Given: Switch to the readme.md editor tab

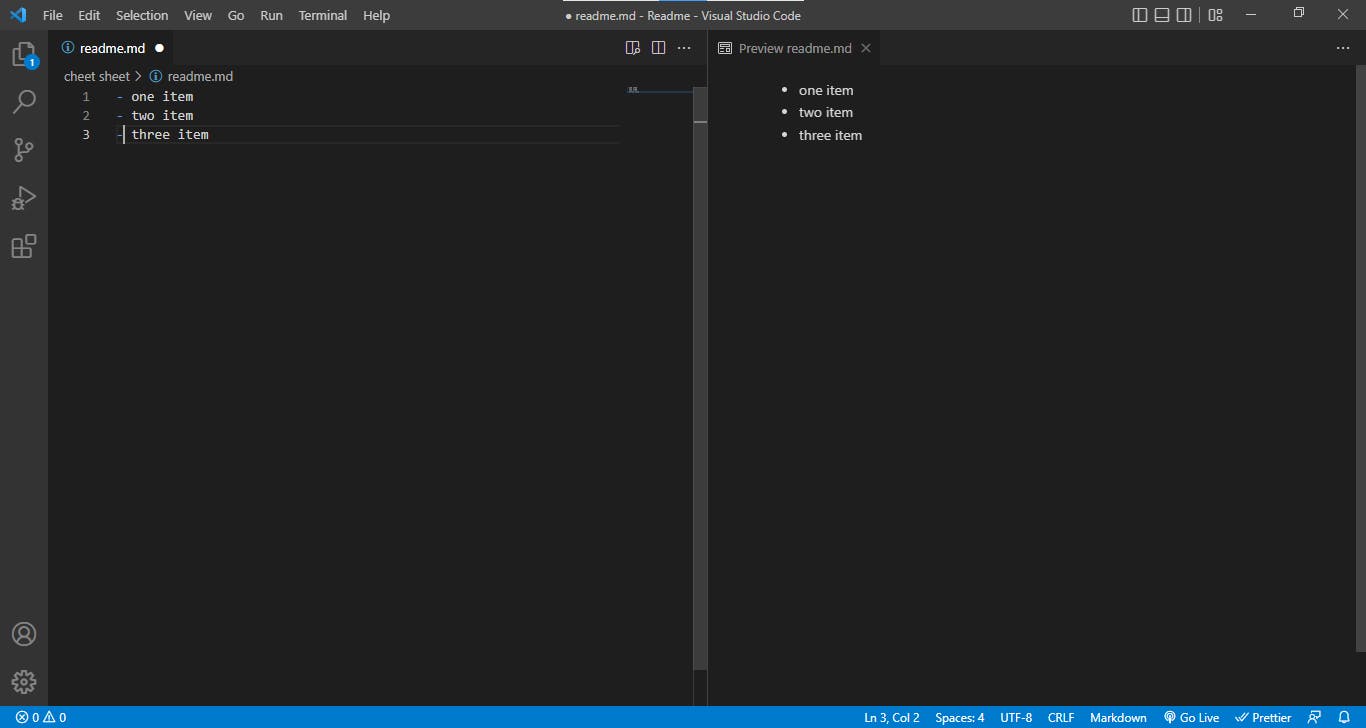Looking at the screenshot, I should (x=111, y=48).
